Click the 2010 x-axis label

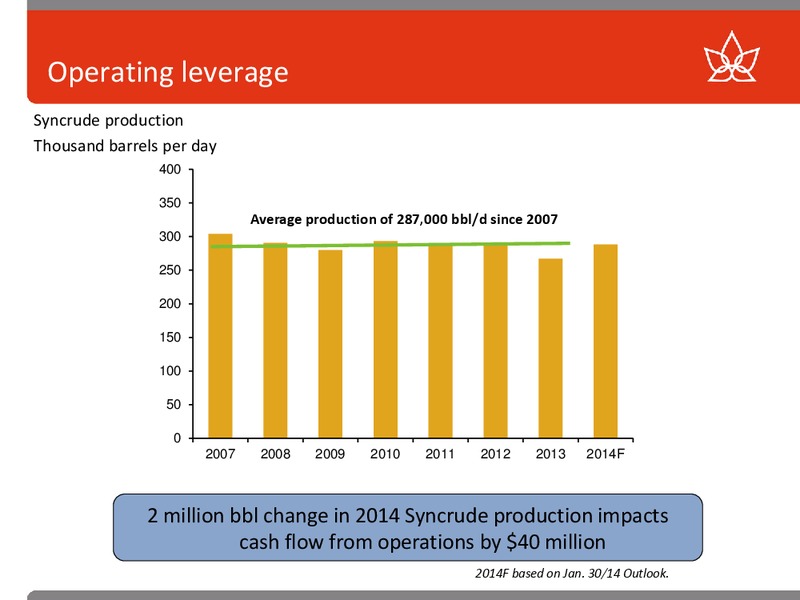coord(385,454)
